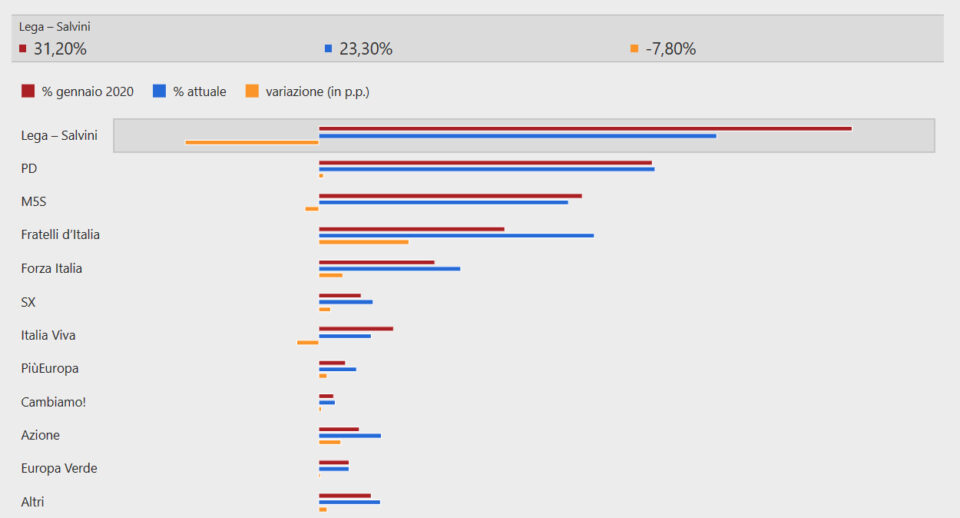
Task: Select the Fratelli d'Italia row label
Action: tap(60, 235)
